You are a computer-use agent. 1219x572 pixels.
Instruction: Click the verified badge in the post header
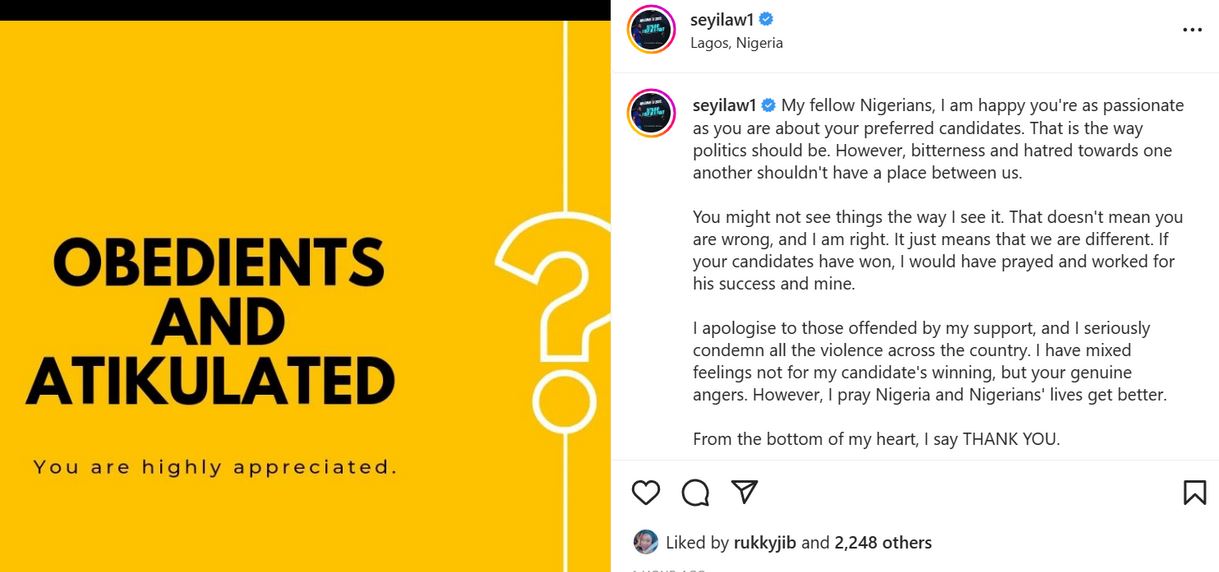click(x=767, y=20)
